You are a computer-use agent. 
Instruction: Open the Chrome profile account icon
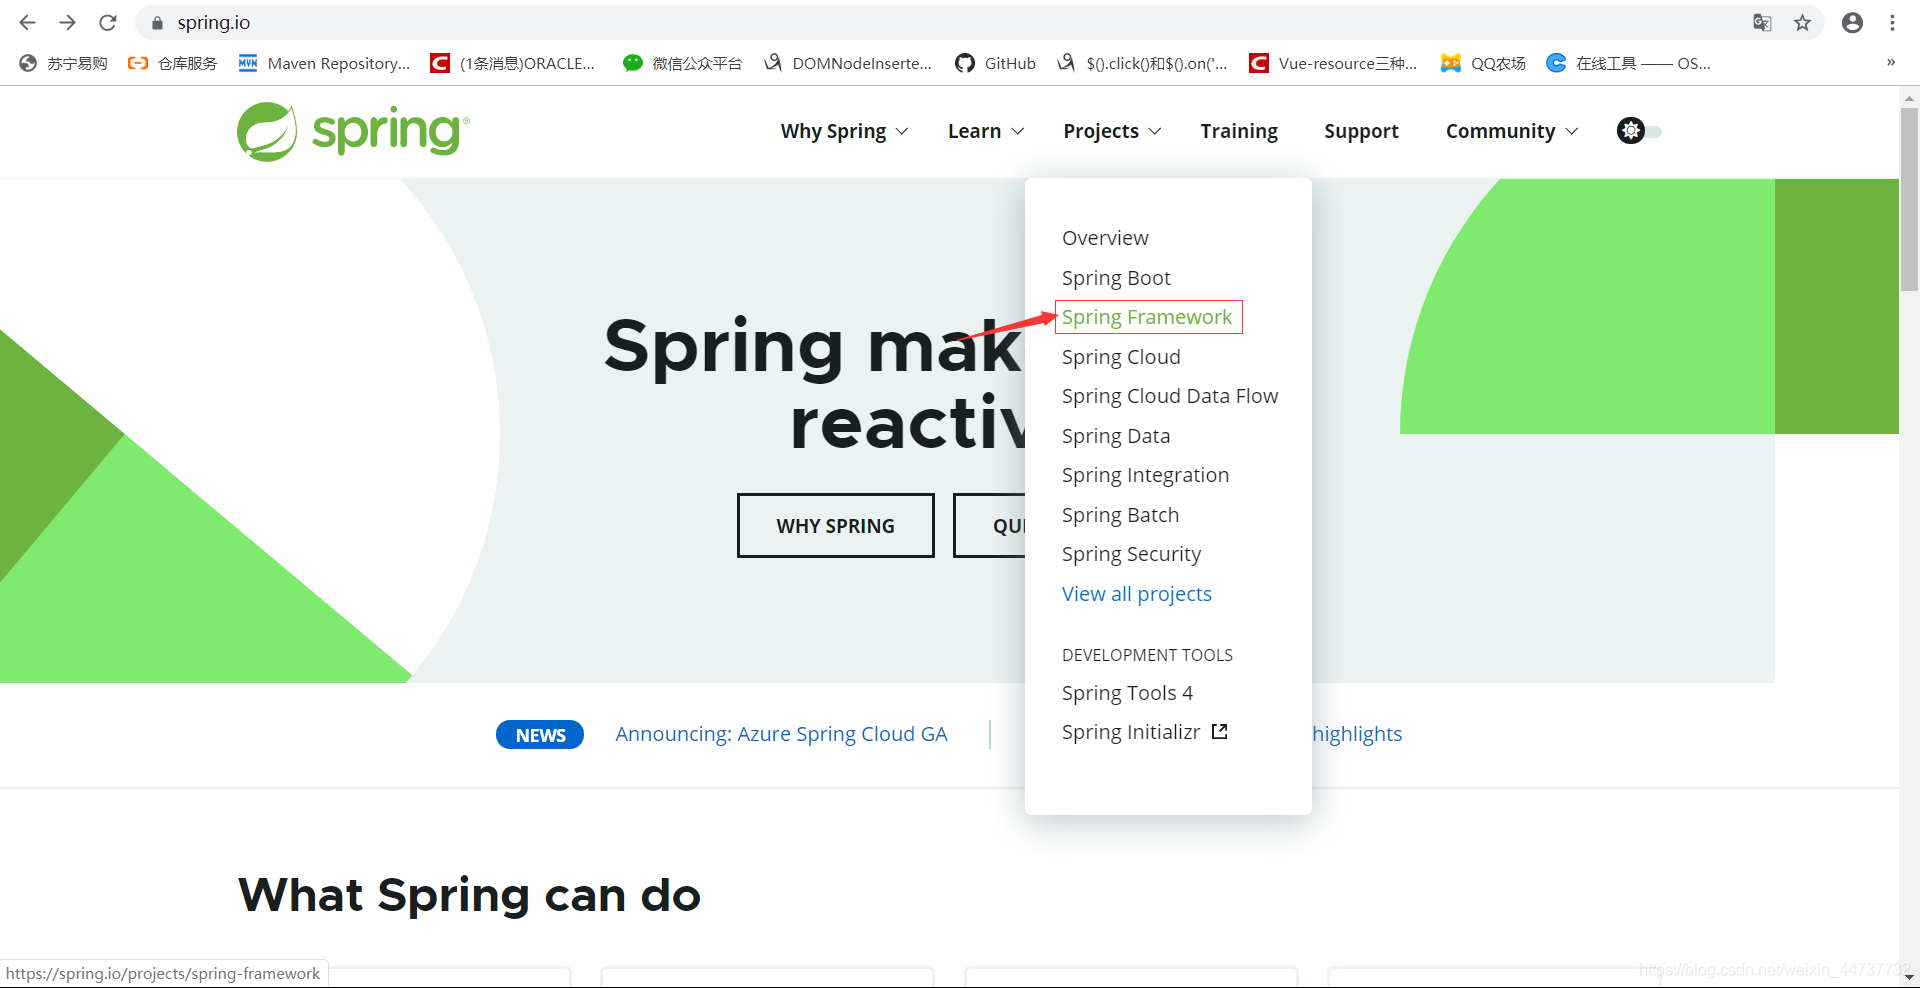[1852, 23]
